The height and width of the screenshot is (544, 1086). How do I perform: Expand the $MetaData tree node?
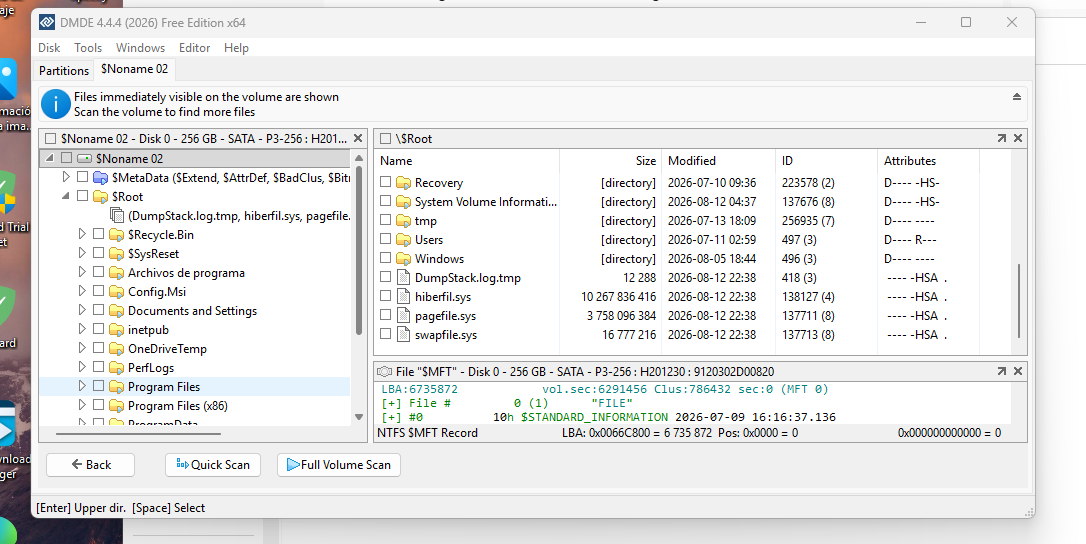pos(66,177)
